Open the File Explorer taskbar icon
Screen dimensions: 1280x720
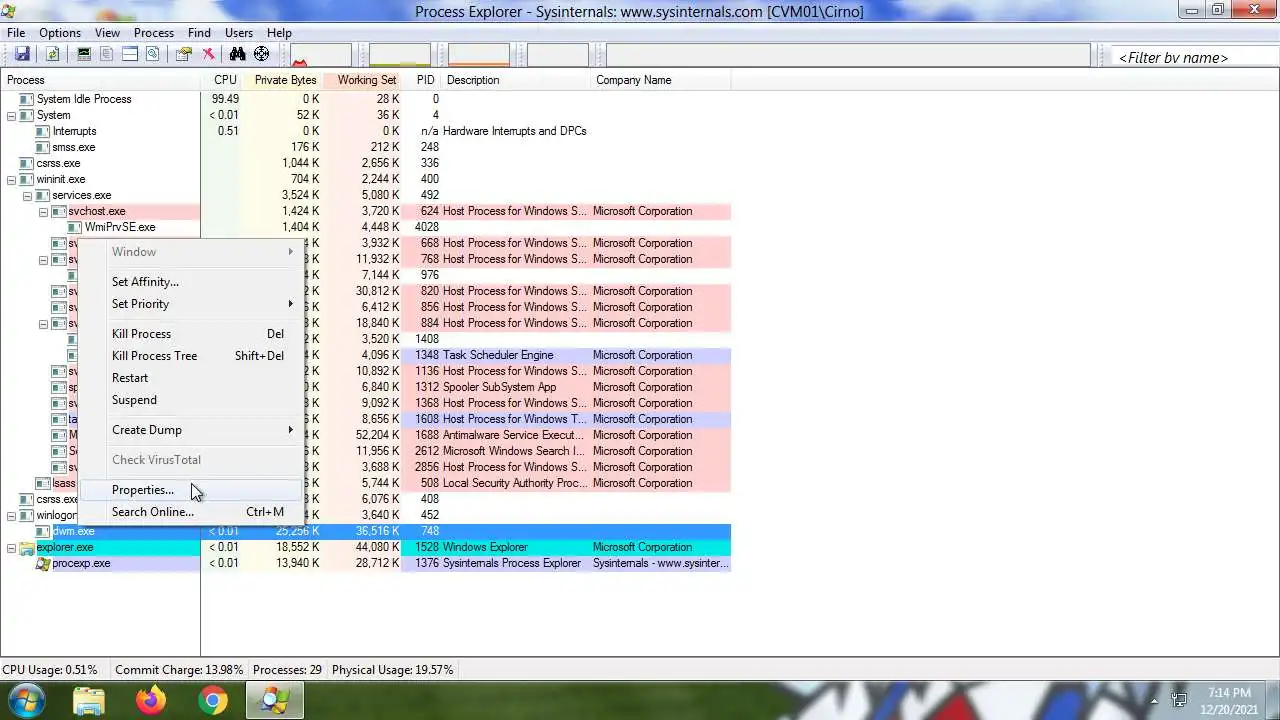click(x=89, y=700)
